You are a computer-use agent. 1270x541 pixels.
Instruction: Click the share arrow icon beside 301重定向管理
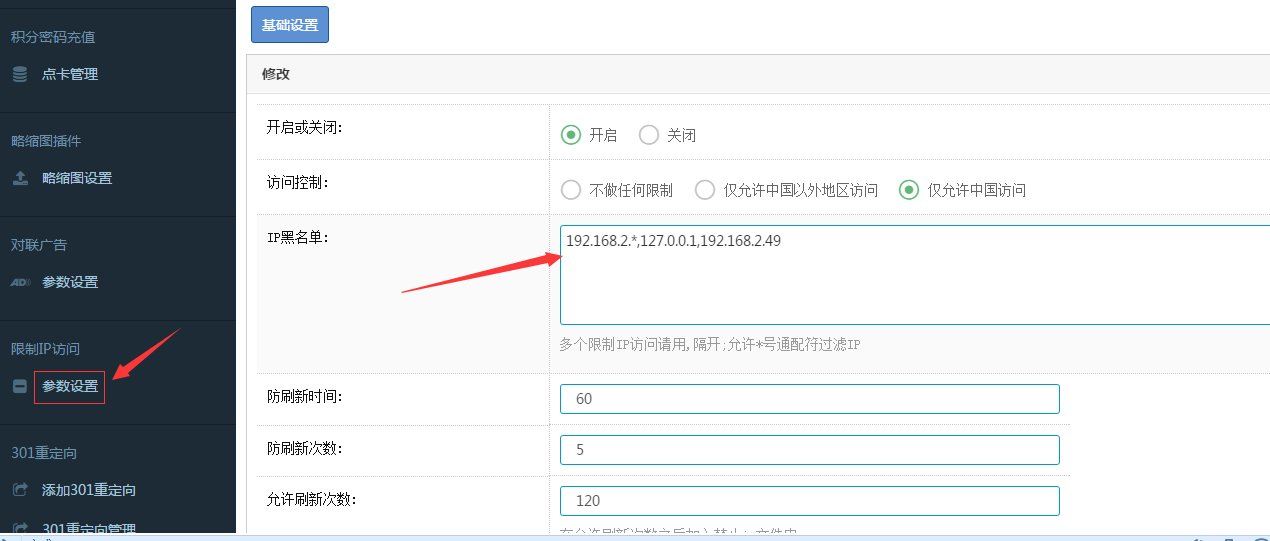[x=20, y=528]
